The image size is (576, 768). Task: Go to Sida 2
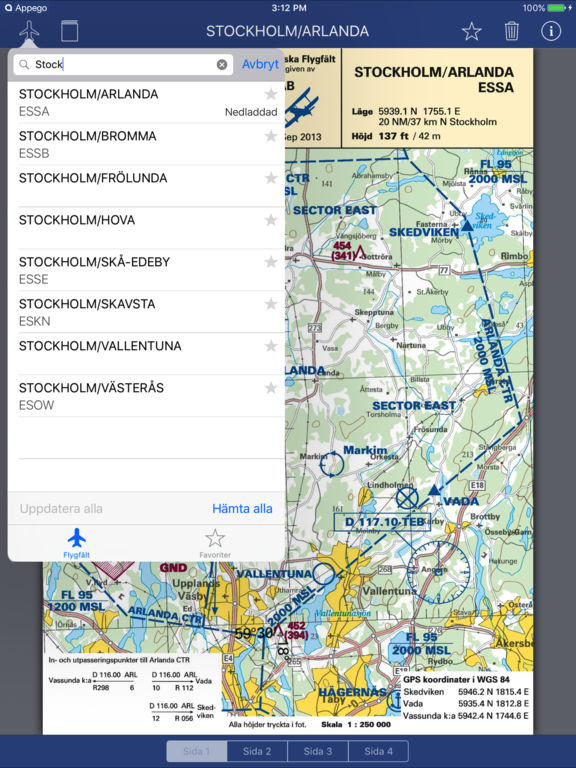pyautogui.click(x=257, y=751)
